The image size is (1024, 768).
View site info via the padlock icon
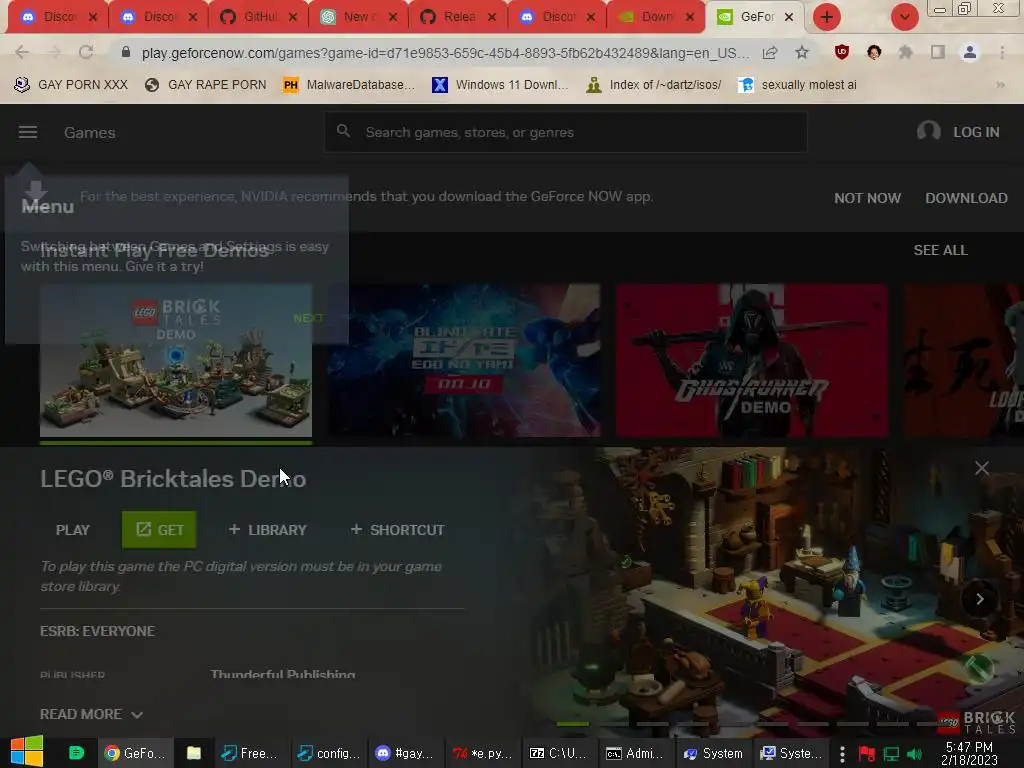pos(126,52)
